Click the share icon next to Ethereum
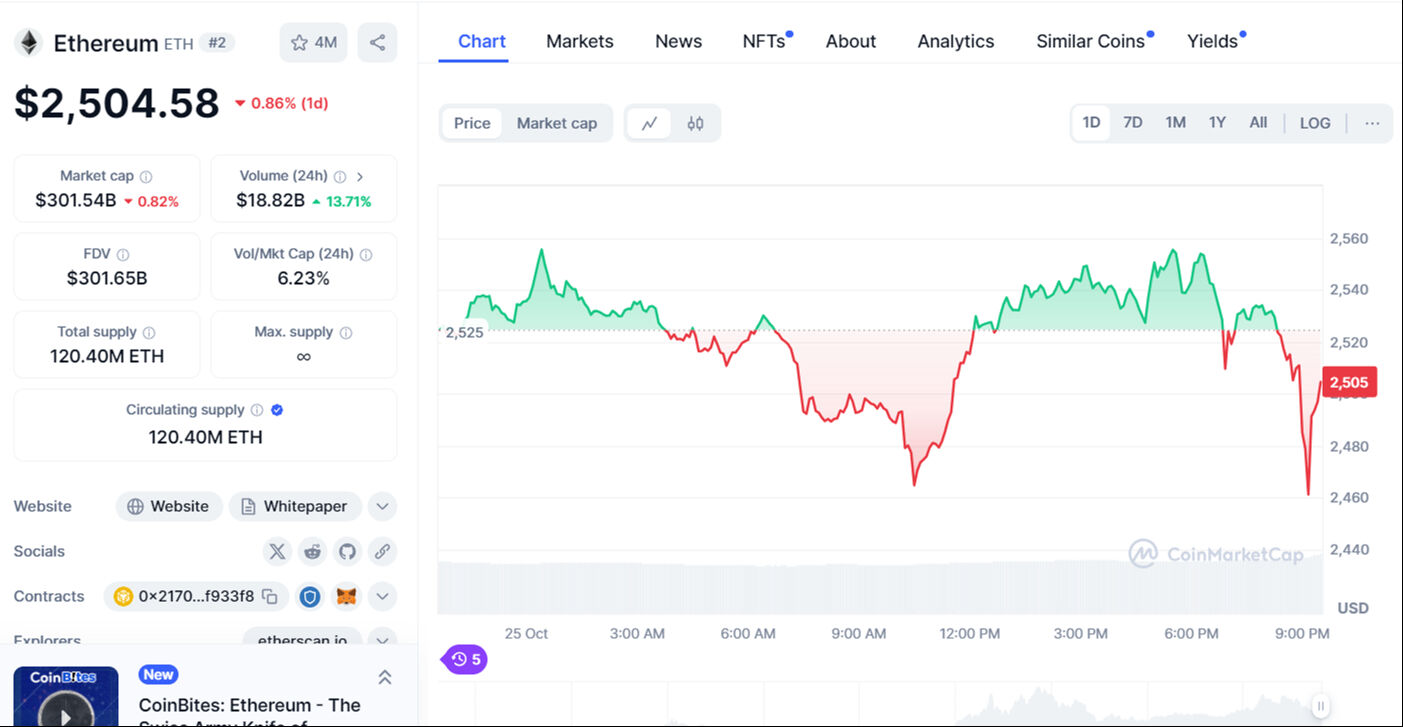The image size is (1403, 727). [x=377, y=42]
